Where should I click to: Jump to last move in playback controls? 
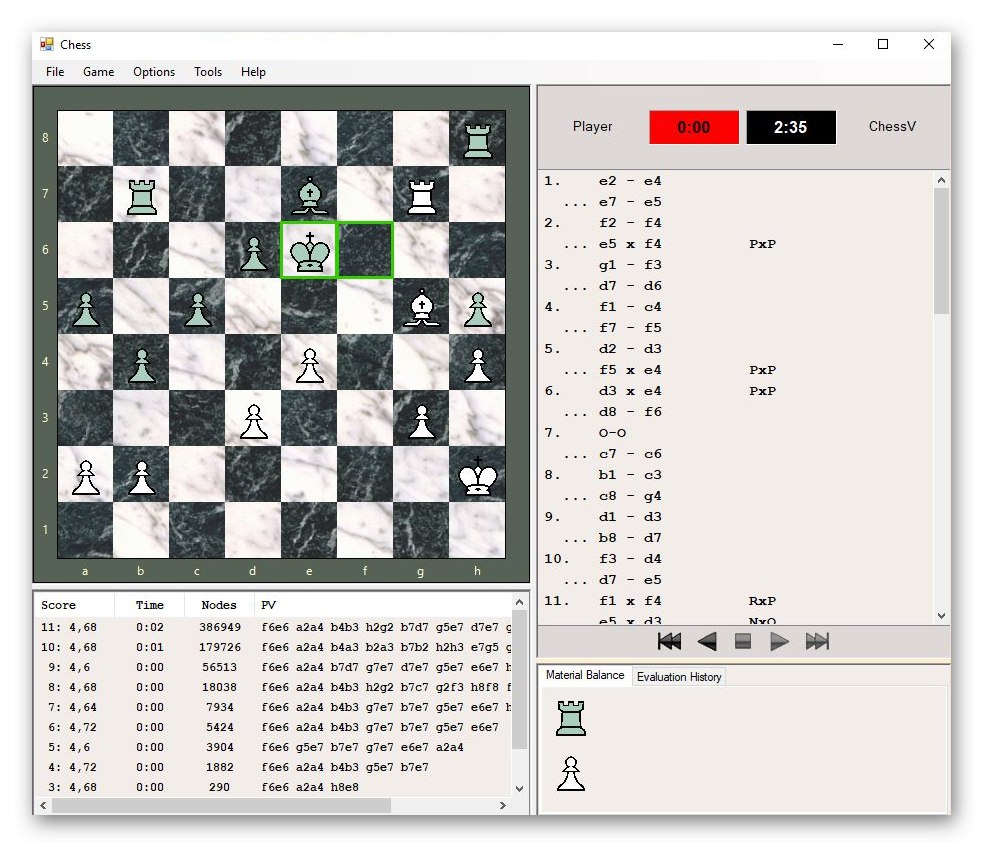coord(817,641)
